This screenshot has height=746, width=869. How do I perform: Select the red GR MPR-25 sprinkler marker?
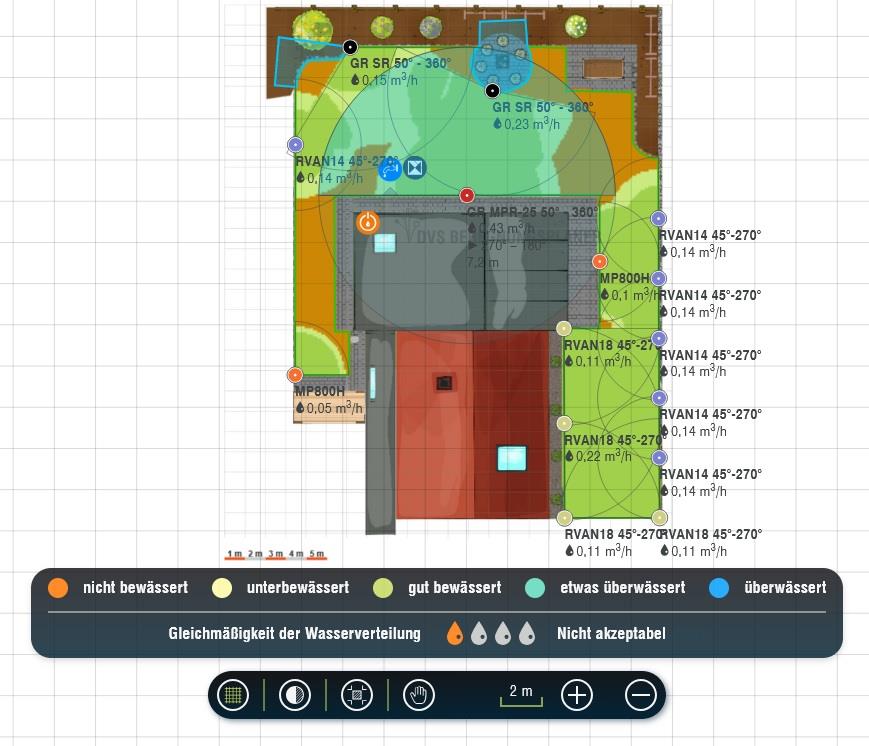pyautogui.click(x=467, y=195)
